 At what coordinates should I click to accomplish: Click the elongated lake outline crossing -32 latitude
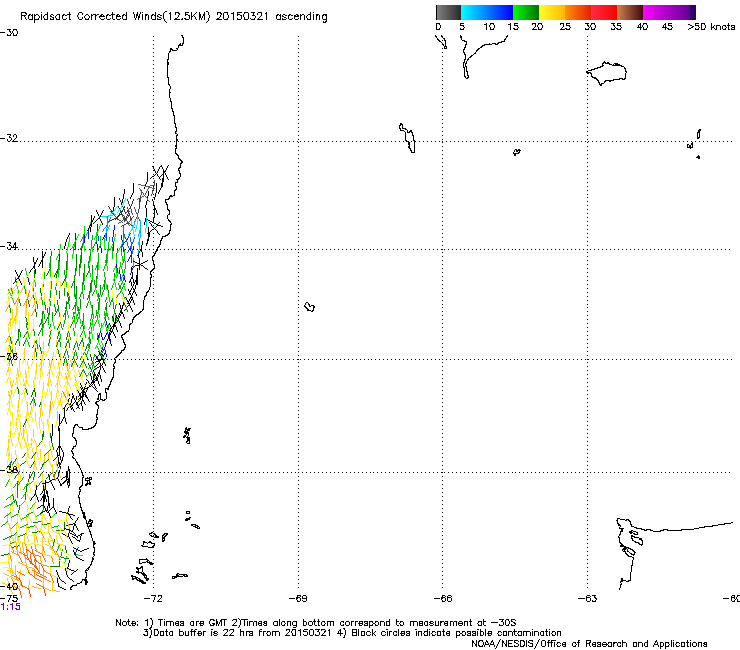[407, 138]
